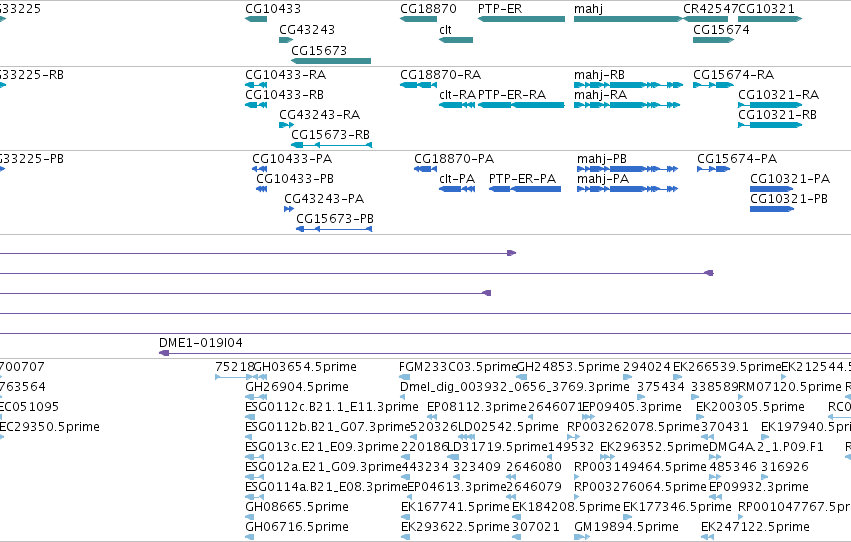Click transcript CG43243-RA
The width and height of the screenshot is (851, 542).
click(x=286, y=125)
